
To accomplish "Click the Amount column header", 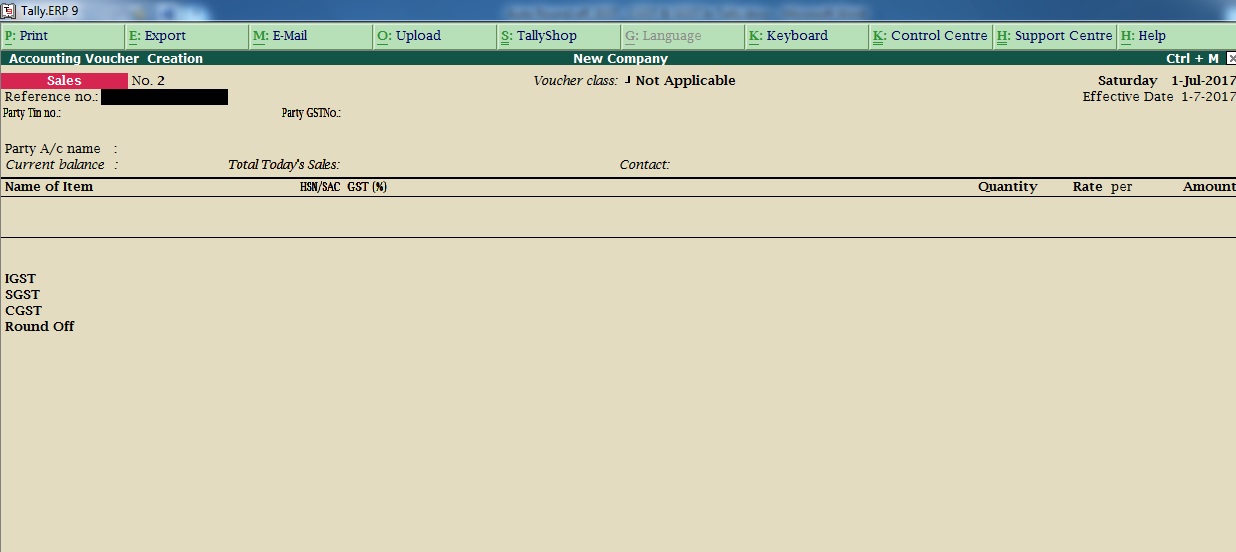I will 1209,187.
